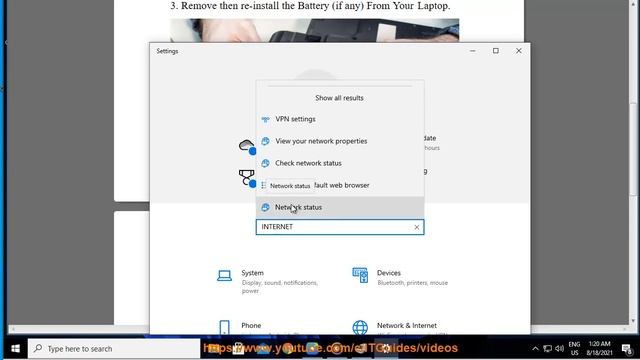This screenshot has width=640, height=360.
Task: Click the OneDrive cloud icon in Settings
Action: tap(247, 146)
